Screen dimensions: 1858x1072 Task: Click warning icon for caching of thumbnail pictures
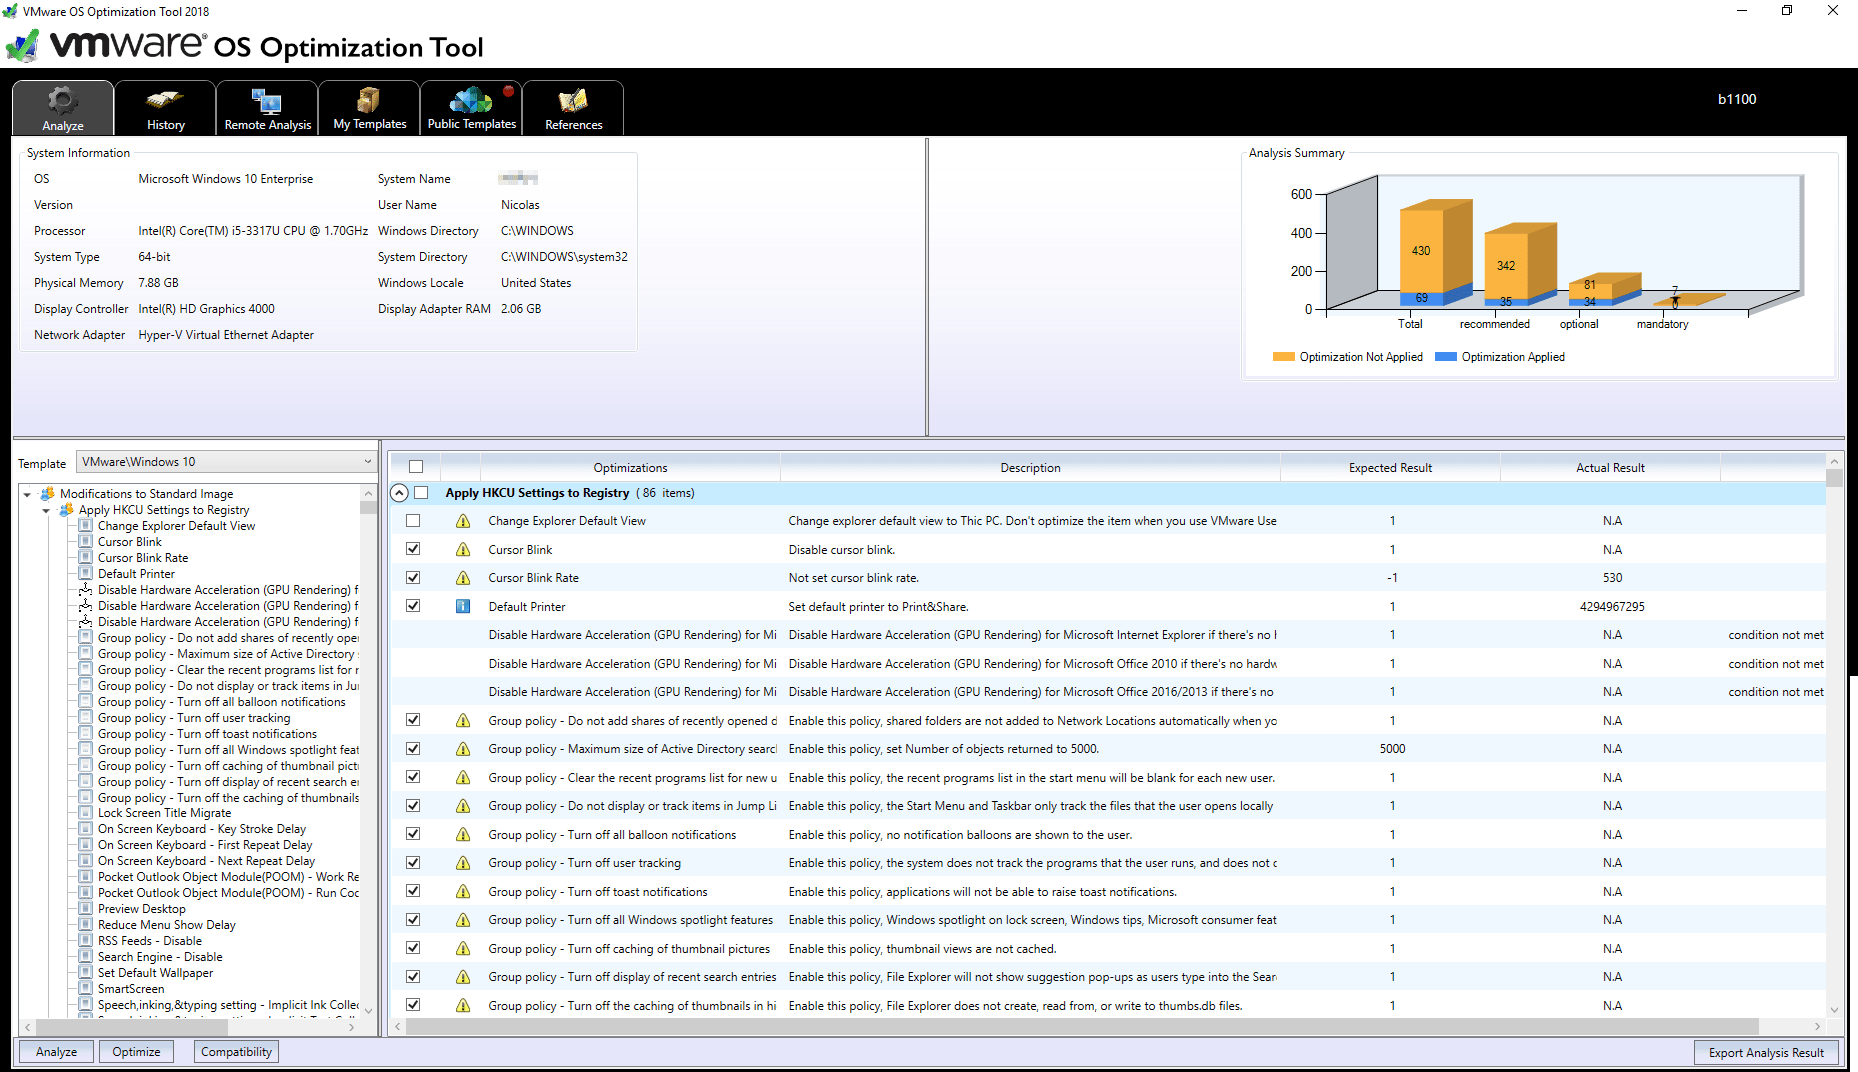[x=463, y=949]
